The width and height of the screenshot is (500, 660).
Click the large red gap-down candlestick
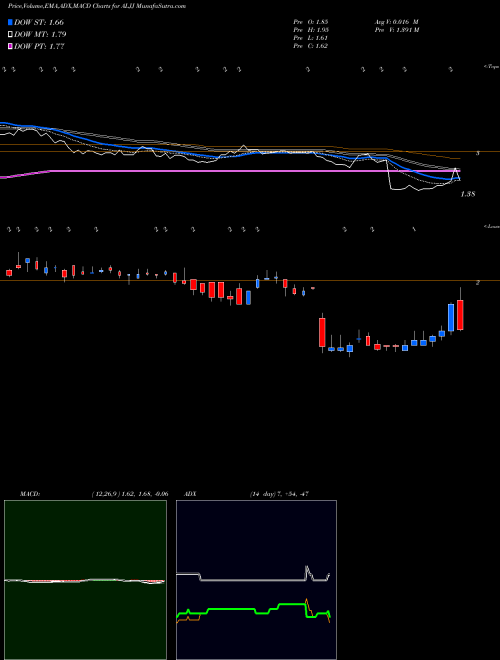(x=322, y=332)
